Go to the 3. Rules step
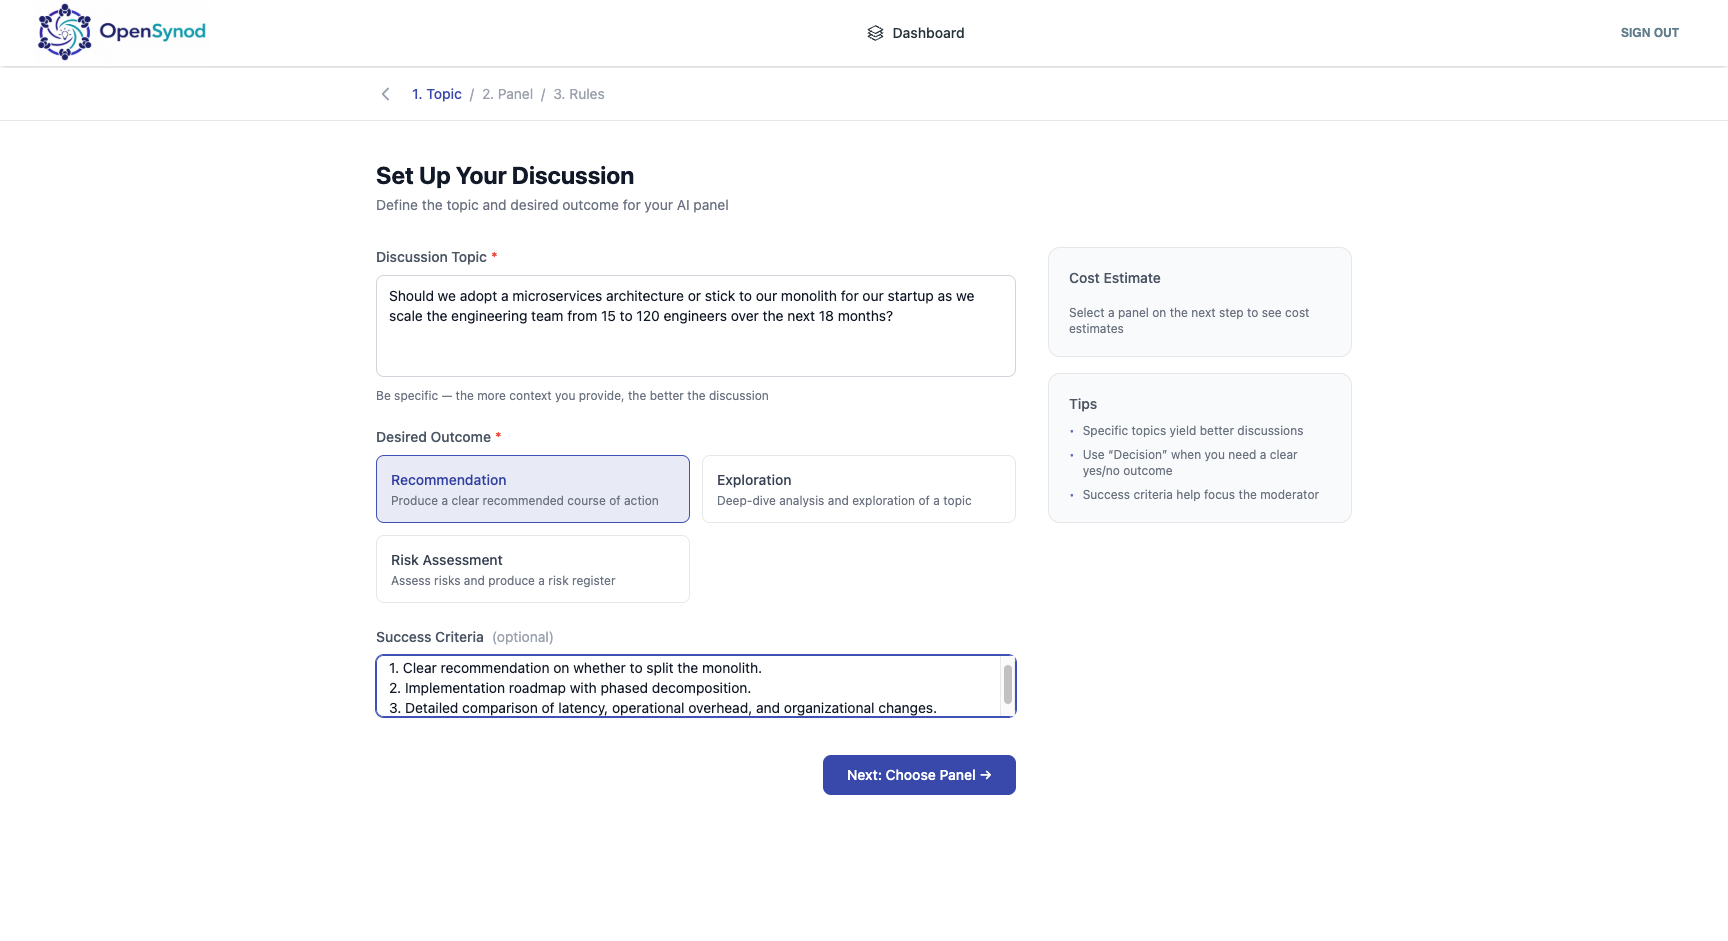This screenshot has height=941, width=1728. coord(579,94)
